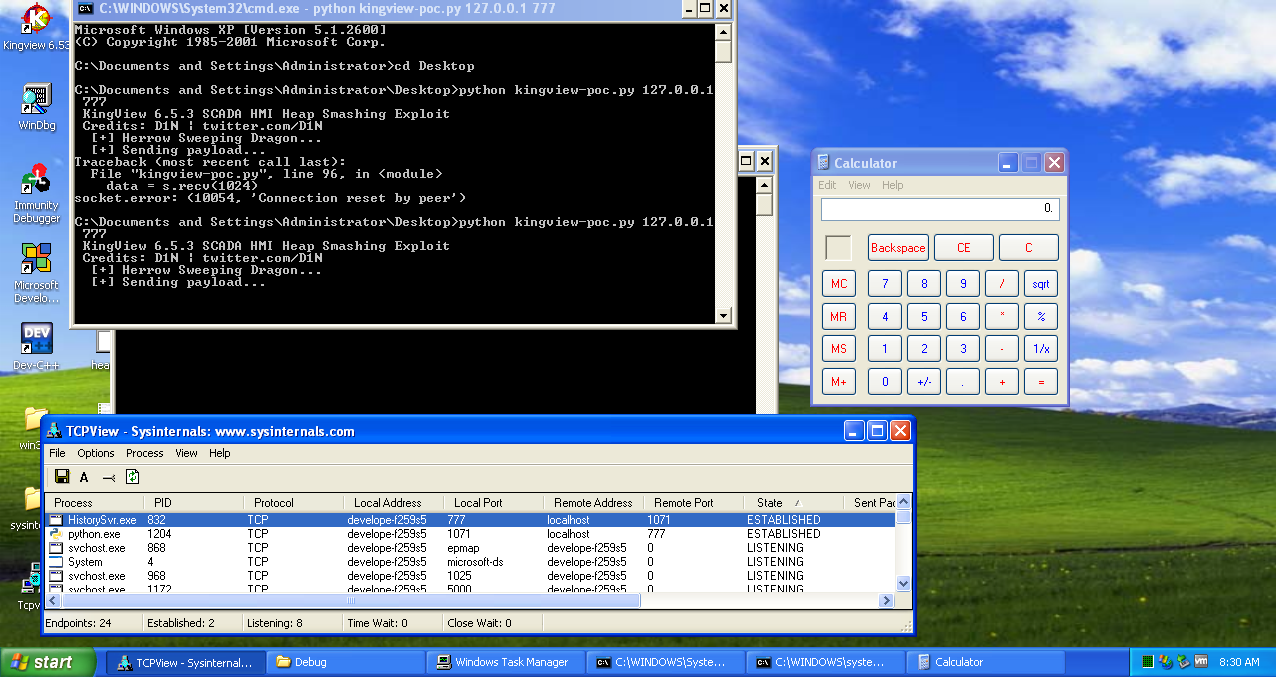Switch to Windows Task Manager taskbar button
Viewport: 1276px width, 677px height.
click(x=505, y=662)
